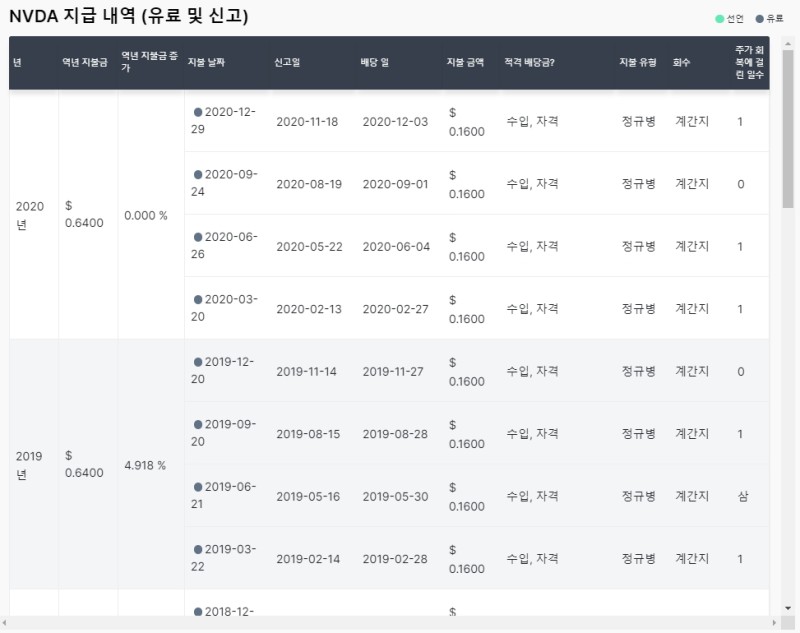Click ex-dividend date 2020-06-04
Screen dimensions: 800x633
coord(396,246)
